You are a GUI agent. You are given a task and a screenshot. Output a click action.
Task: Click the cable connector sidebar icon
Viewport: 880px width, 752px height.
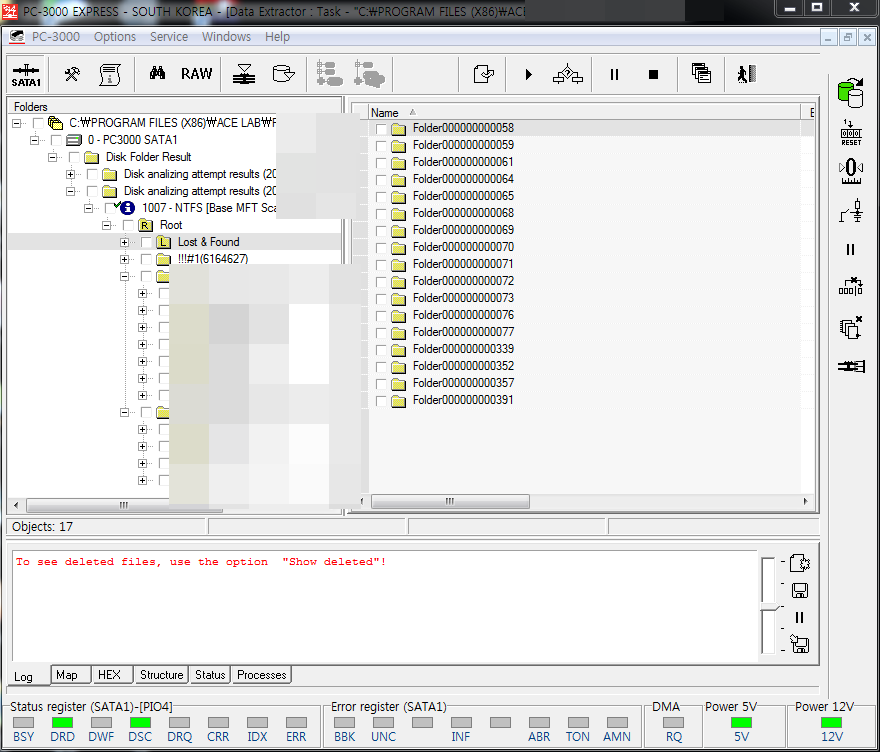(851, 366)
